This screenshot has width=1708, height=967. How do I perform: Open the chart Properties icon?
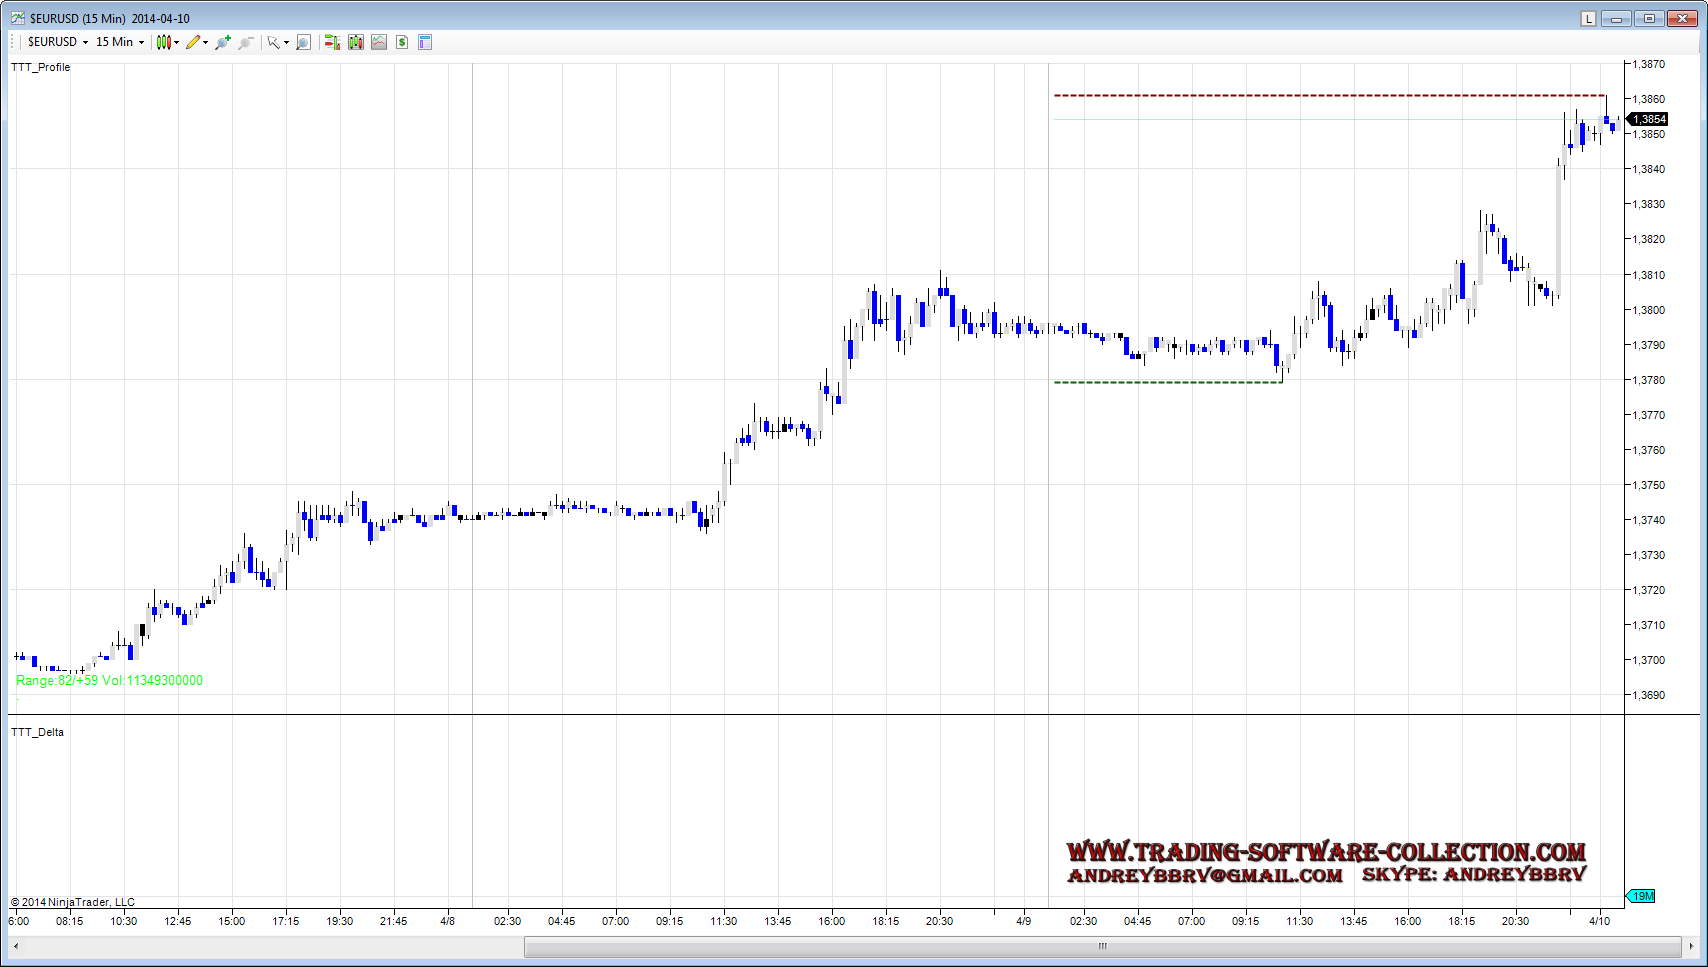(x=425, y=42)
